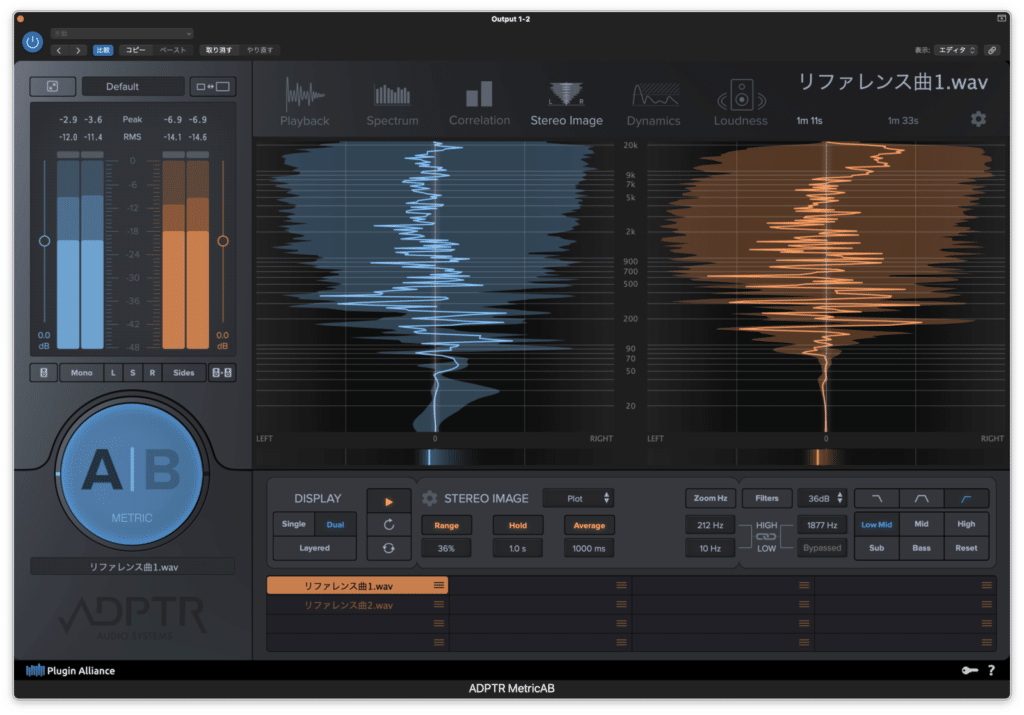
Task: Click the HIGH/LOW link chain icon
Action: point(766,537)
